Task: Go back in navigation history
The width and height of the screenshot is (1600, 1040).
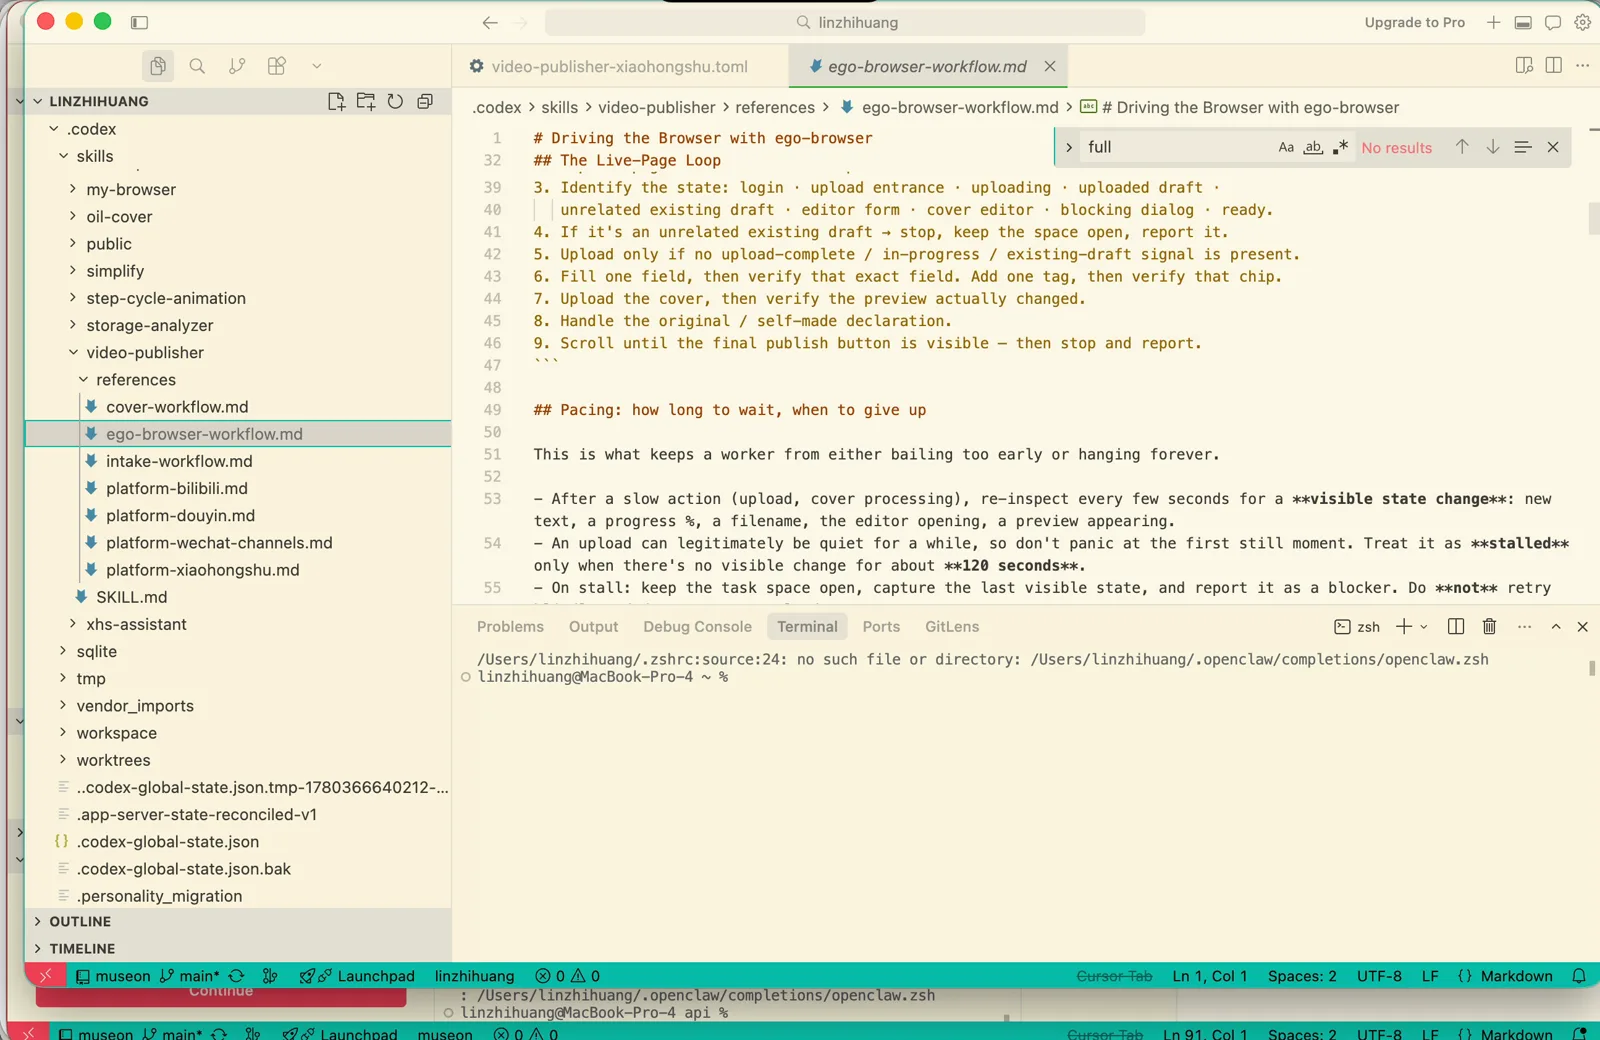Action: (x=490, y=22)
